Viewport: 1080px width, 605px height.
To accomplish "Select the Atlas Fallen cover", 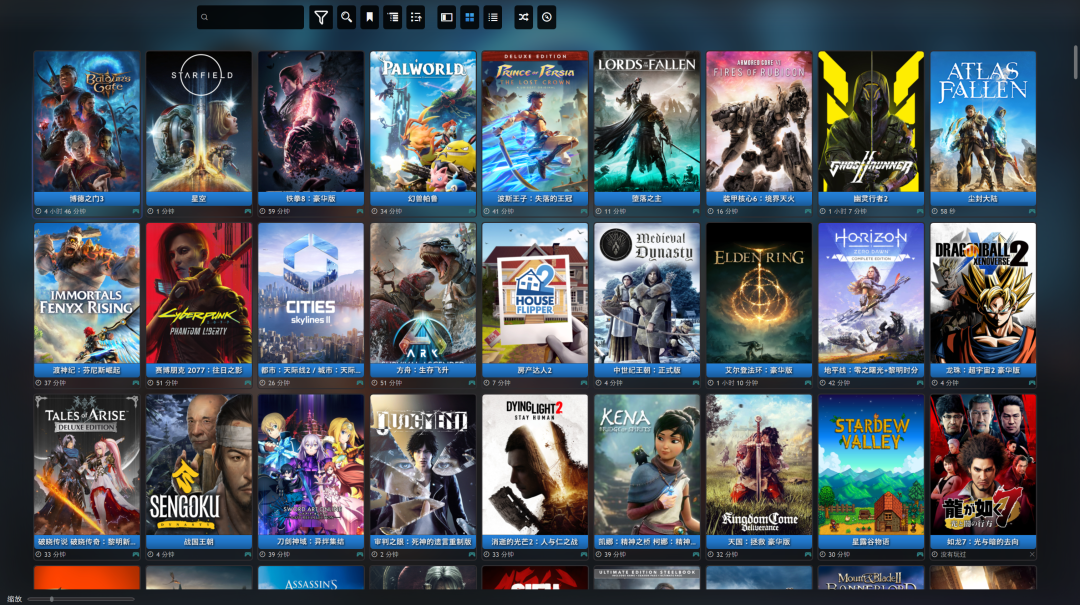I will tap(983, 121).
